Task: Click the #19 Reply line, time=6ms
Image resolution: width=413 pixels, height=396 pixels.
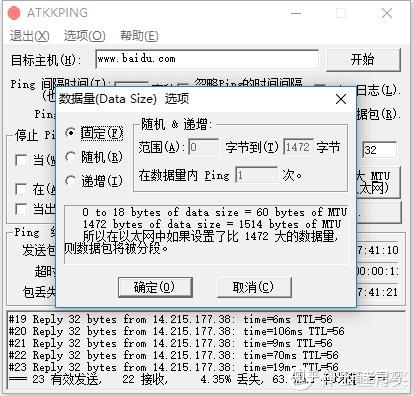Action: click(170, 319)
